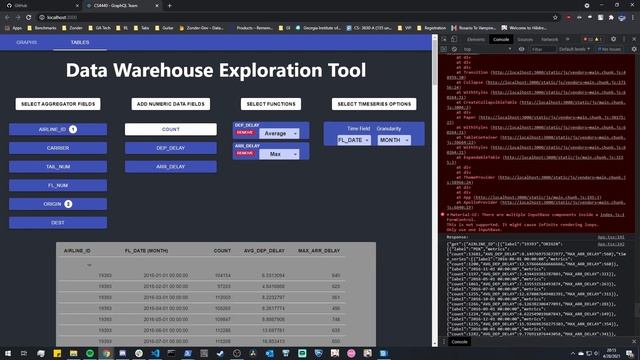Toggle the TAIL_NUM aggregator field
Screen dimensions: 640x360
point(58,167)
